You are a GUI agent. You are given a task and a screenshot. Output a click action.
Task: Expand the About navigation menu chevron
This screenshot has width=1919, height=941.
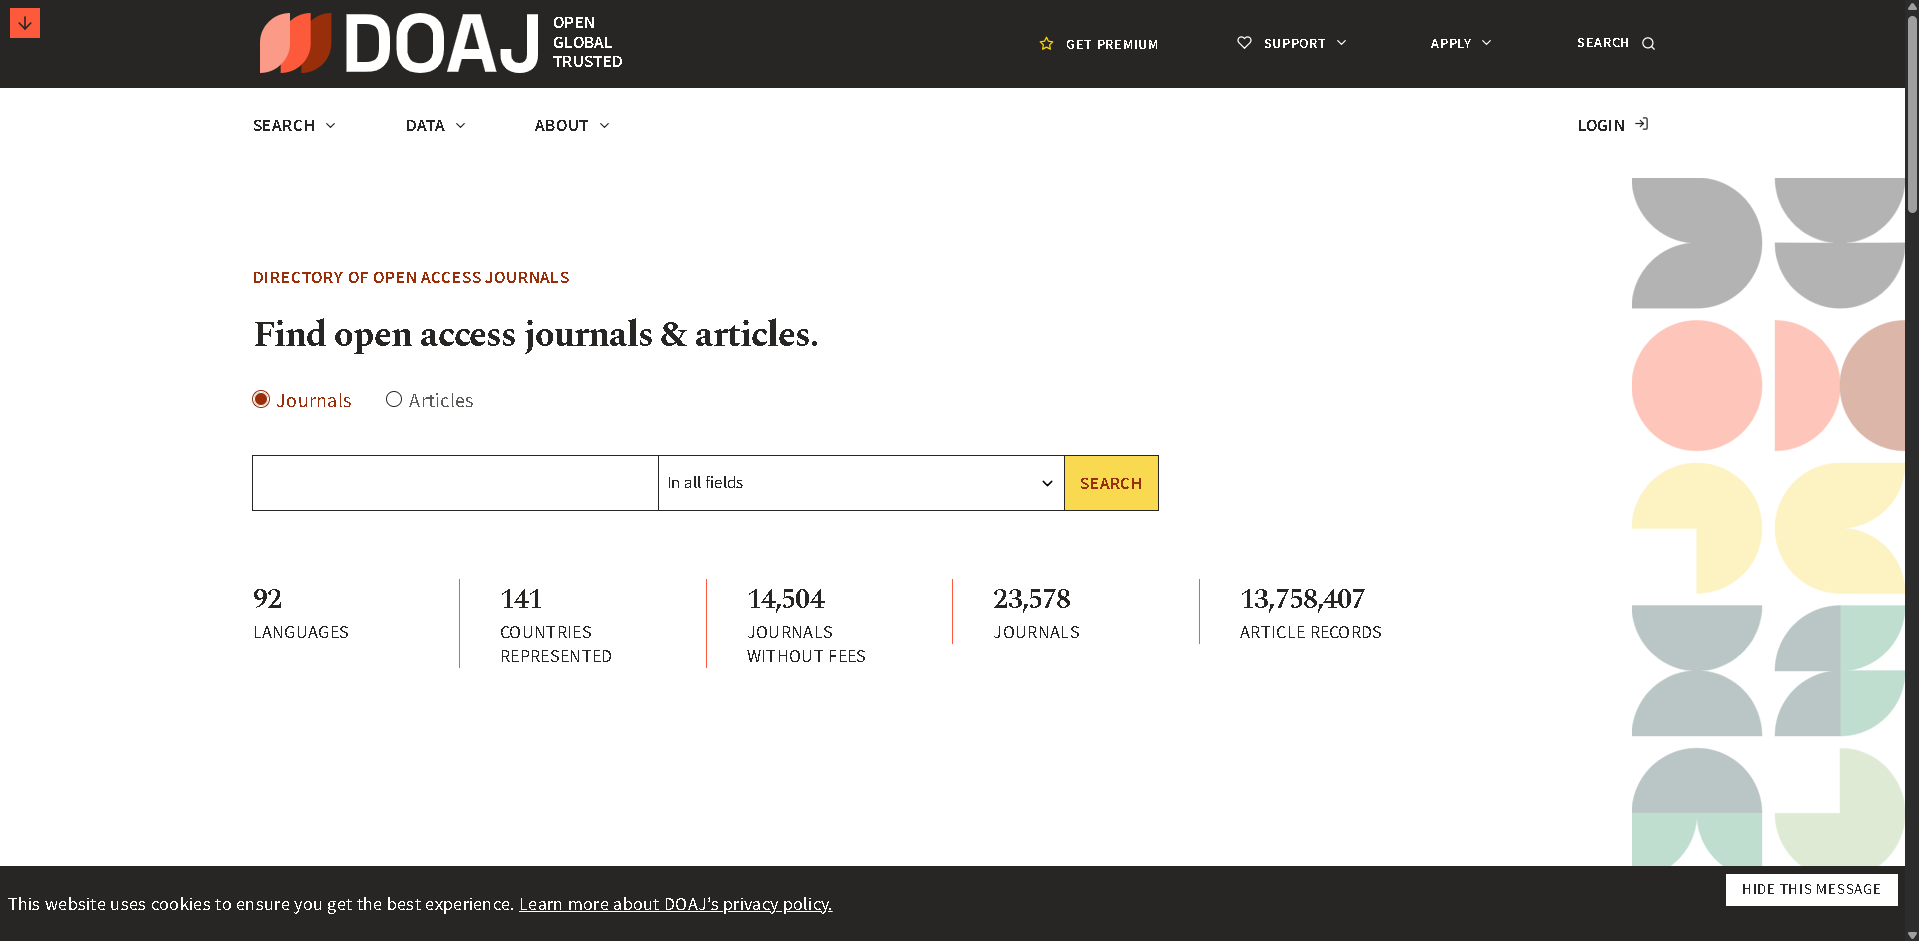point(605,125)
